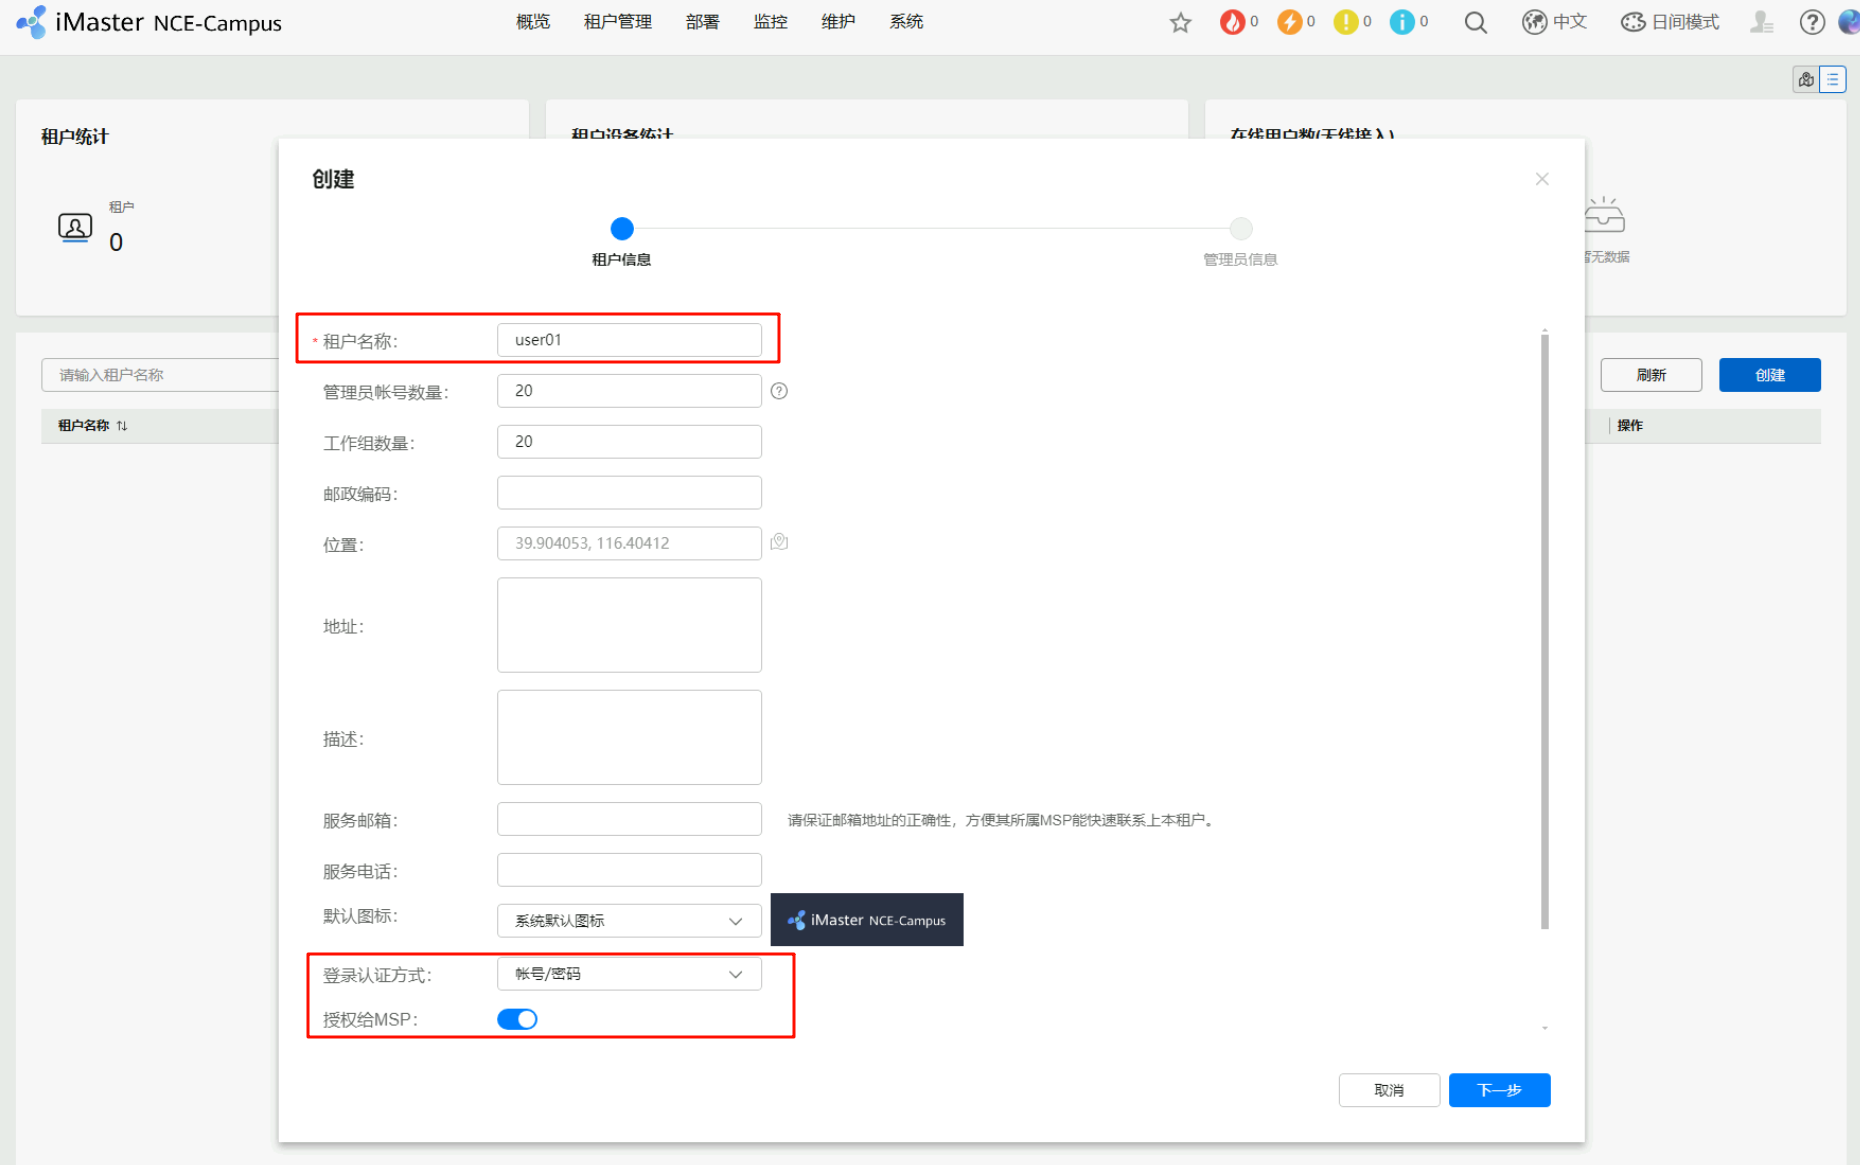Click the map picker icon beside 位置
Screen dimensions: 1860x1165
[779, 542]
